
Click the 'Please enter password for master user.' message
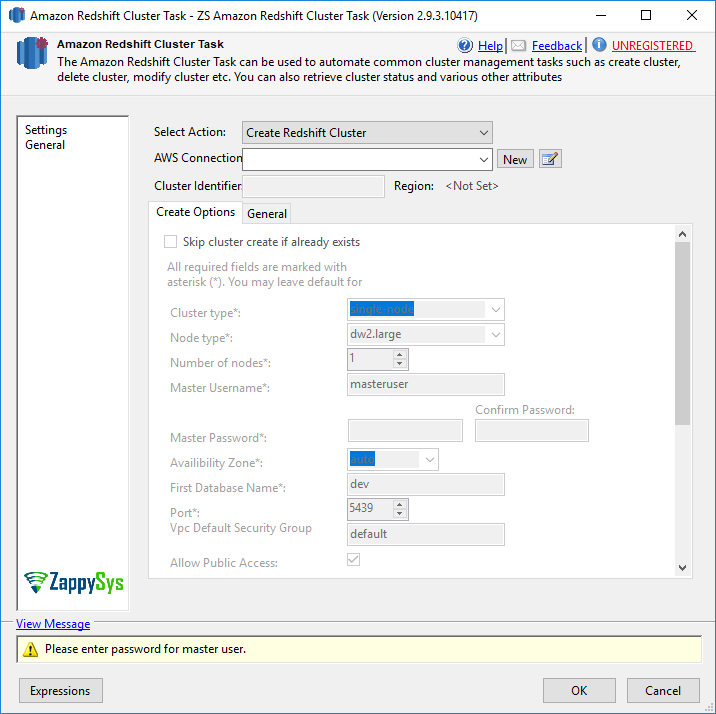pos(145,649)
